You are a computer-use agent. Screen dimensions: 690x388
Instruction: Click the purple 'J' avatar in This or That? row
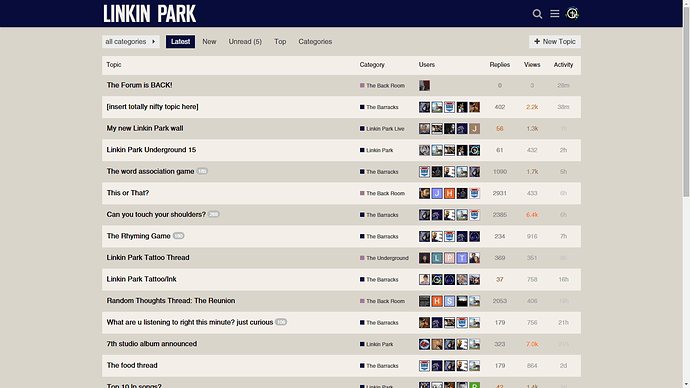click(437, 193)
